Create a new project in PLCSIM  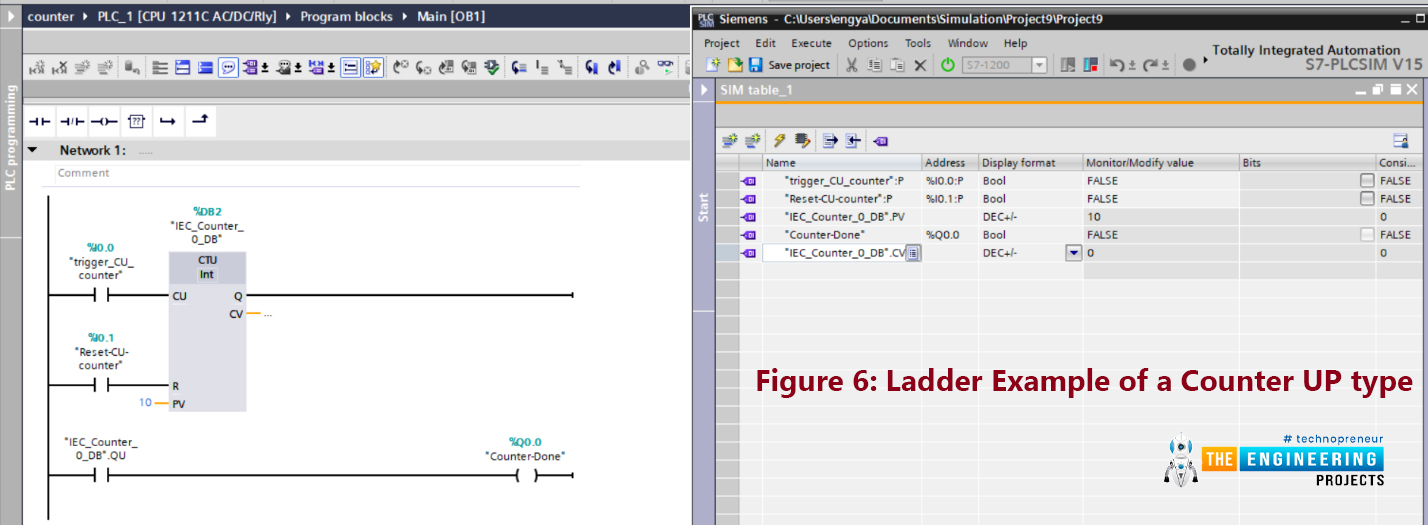pos(713,65)
